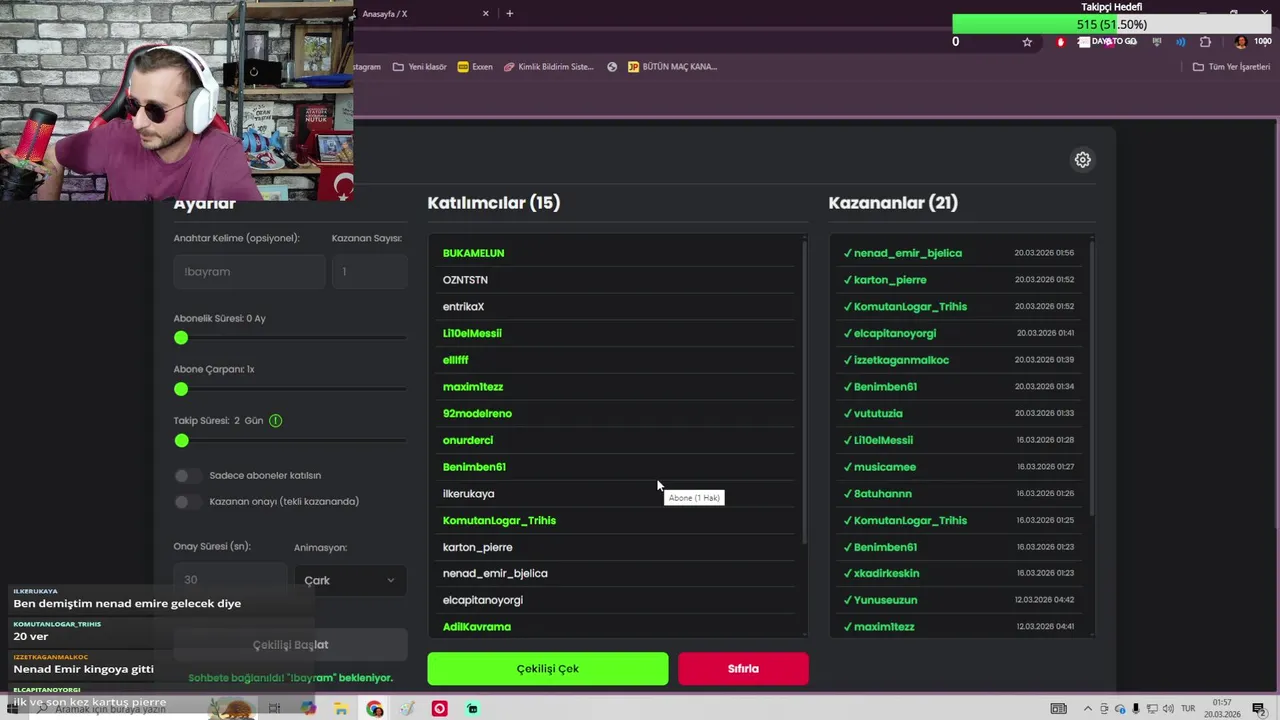Toggle Kazanan onayı (tekli kazananda) switch
The height and width of the screenshot is (720, 1280).
point(186,502)
